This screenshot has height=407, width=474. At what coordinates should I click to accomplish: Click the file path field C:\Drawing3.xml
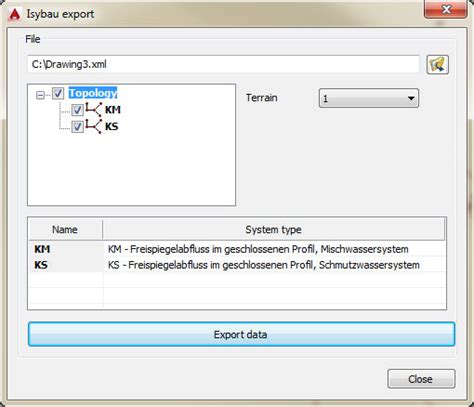[223, 64]
